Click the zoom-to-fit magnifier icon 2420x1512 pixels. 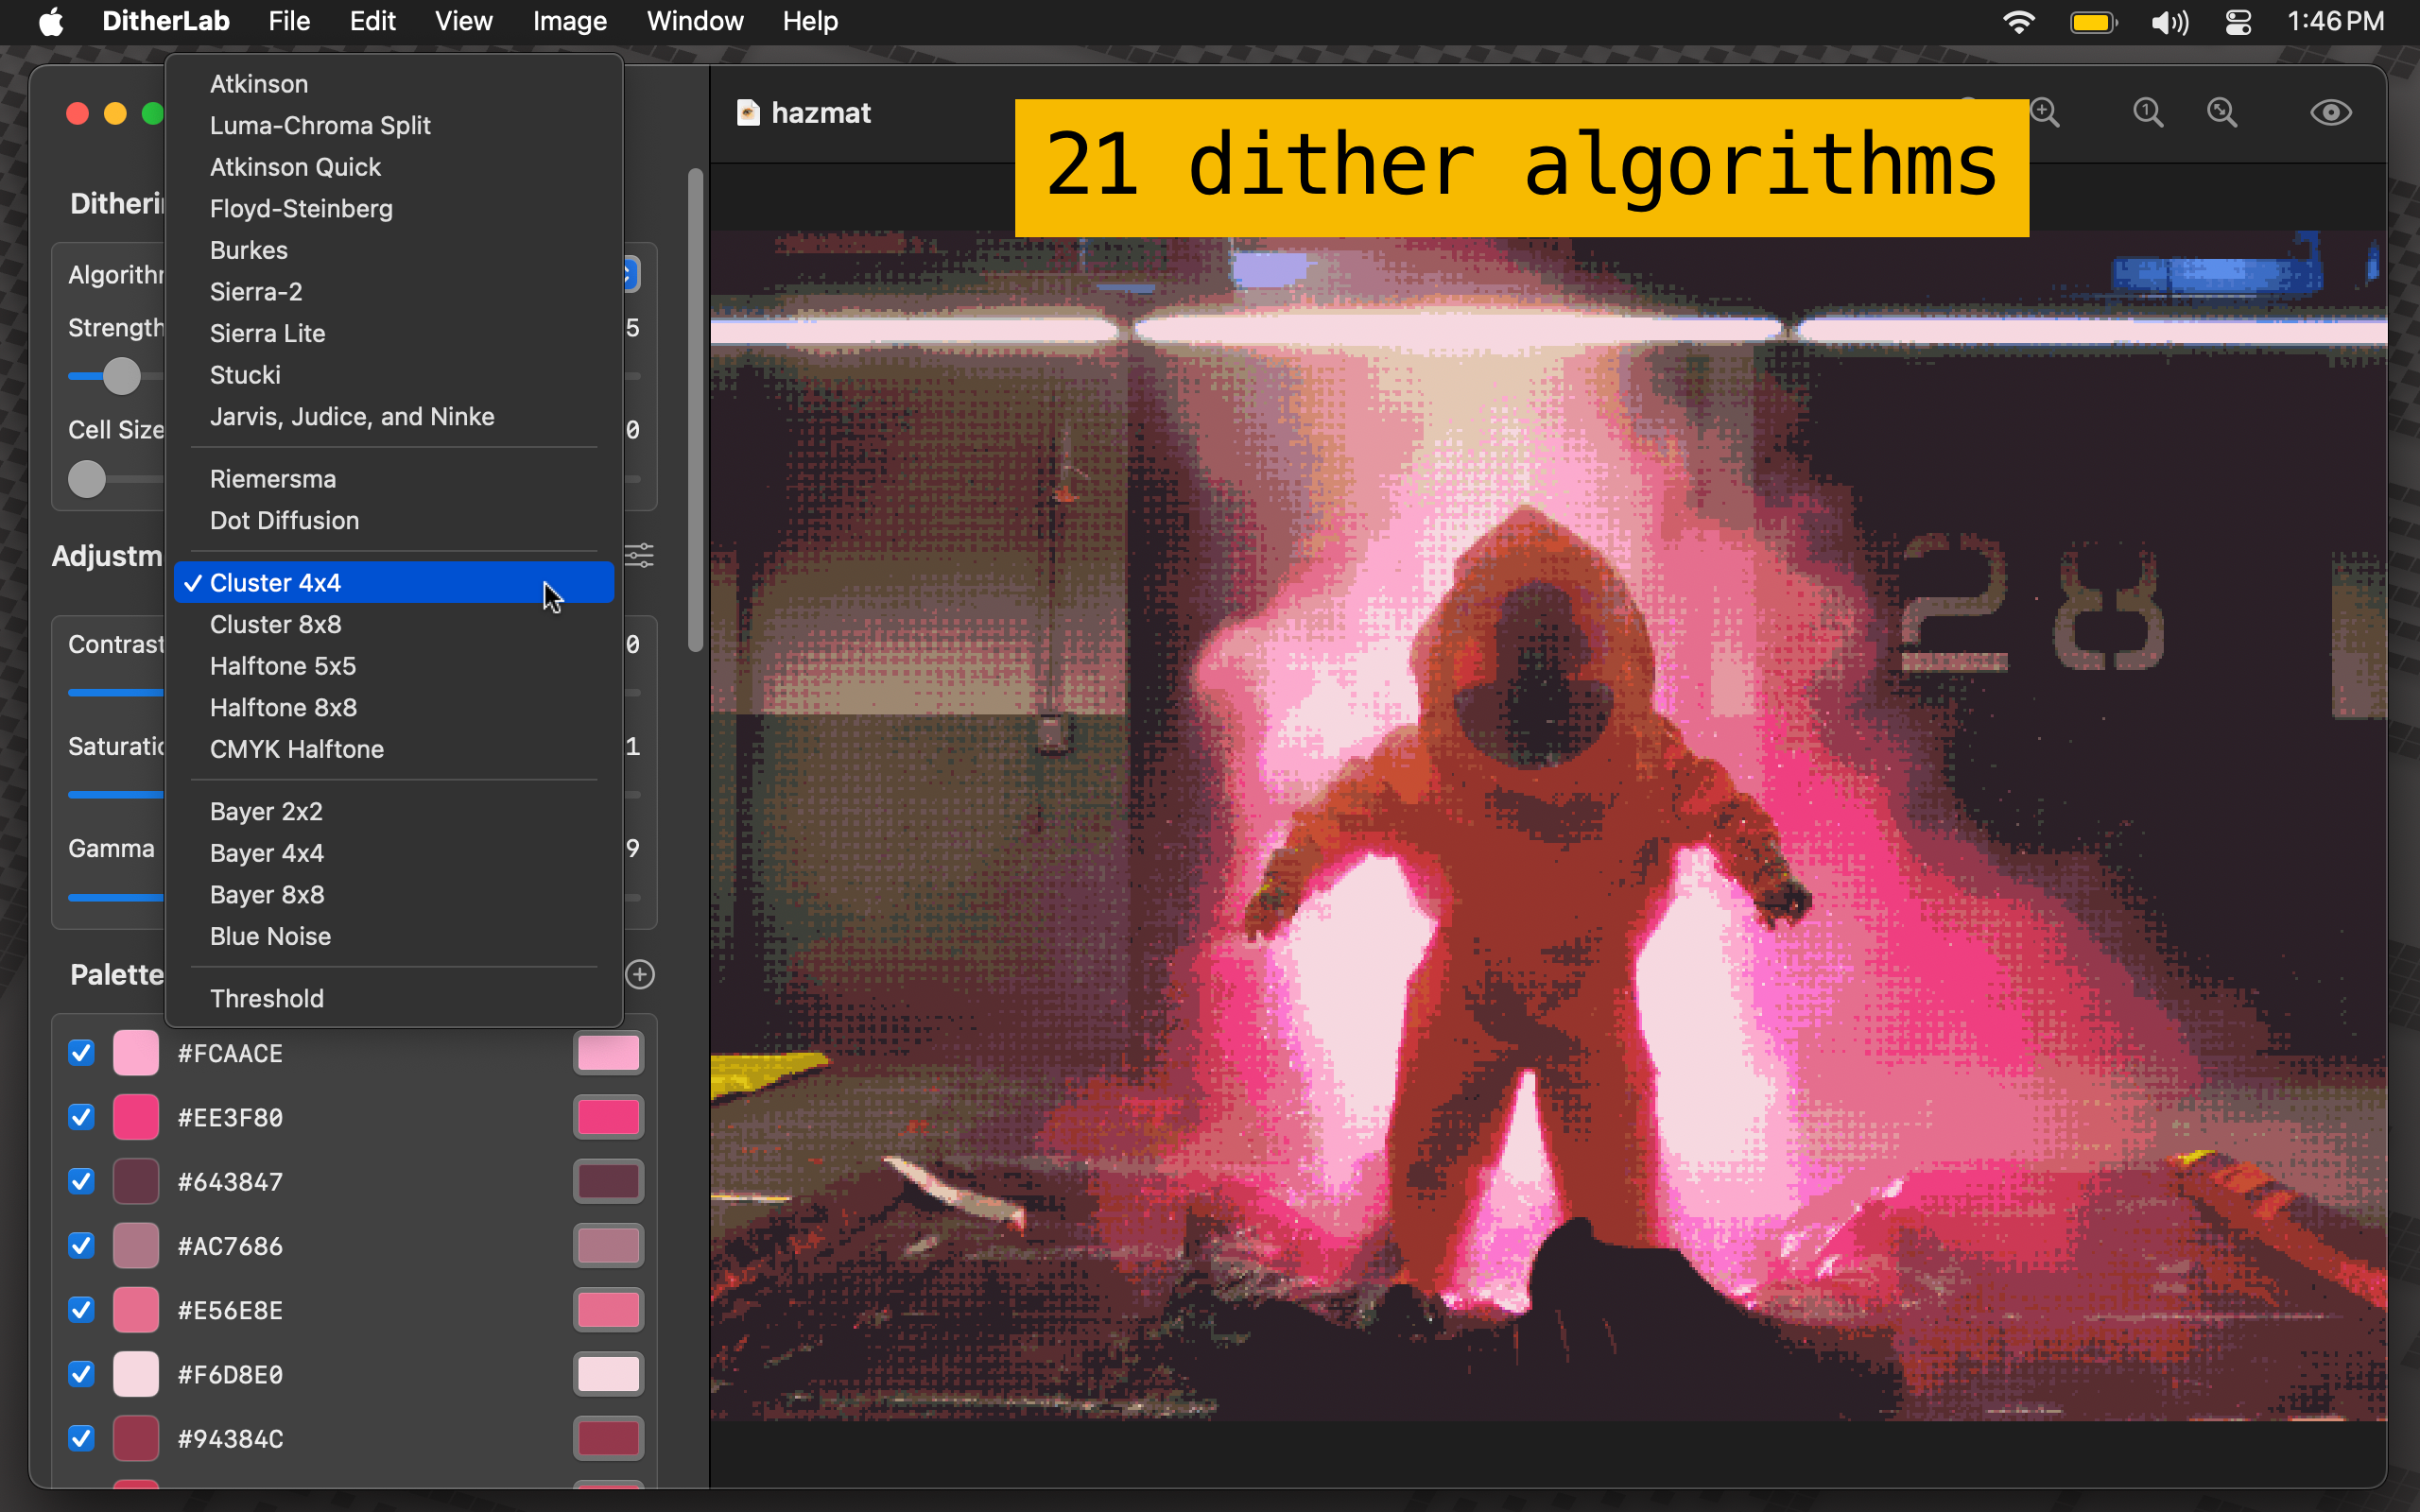pos(2222,112)
